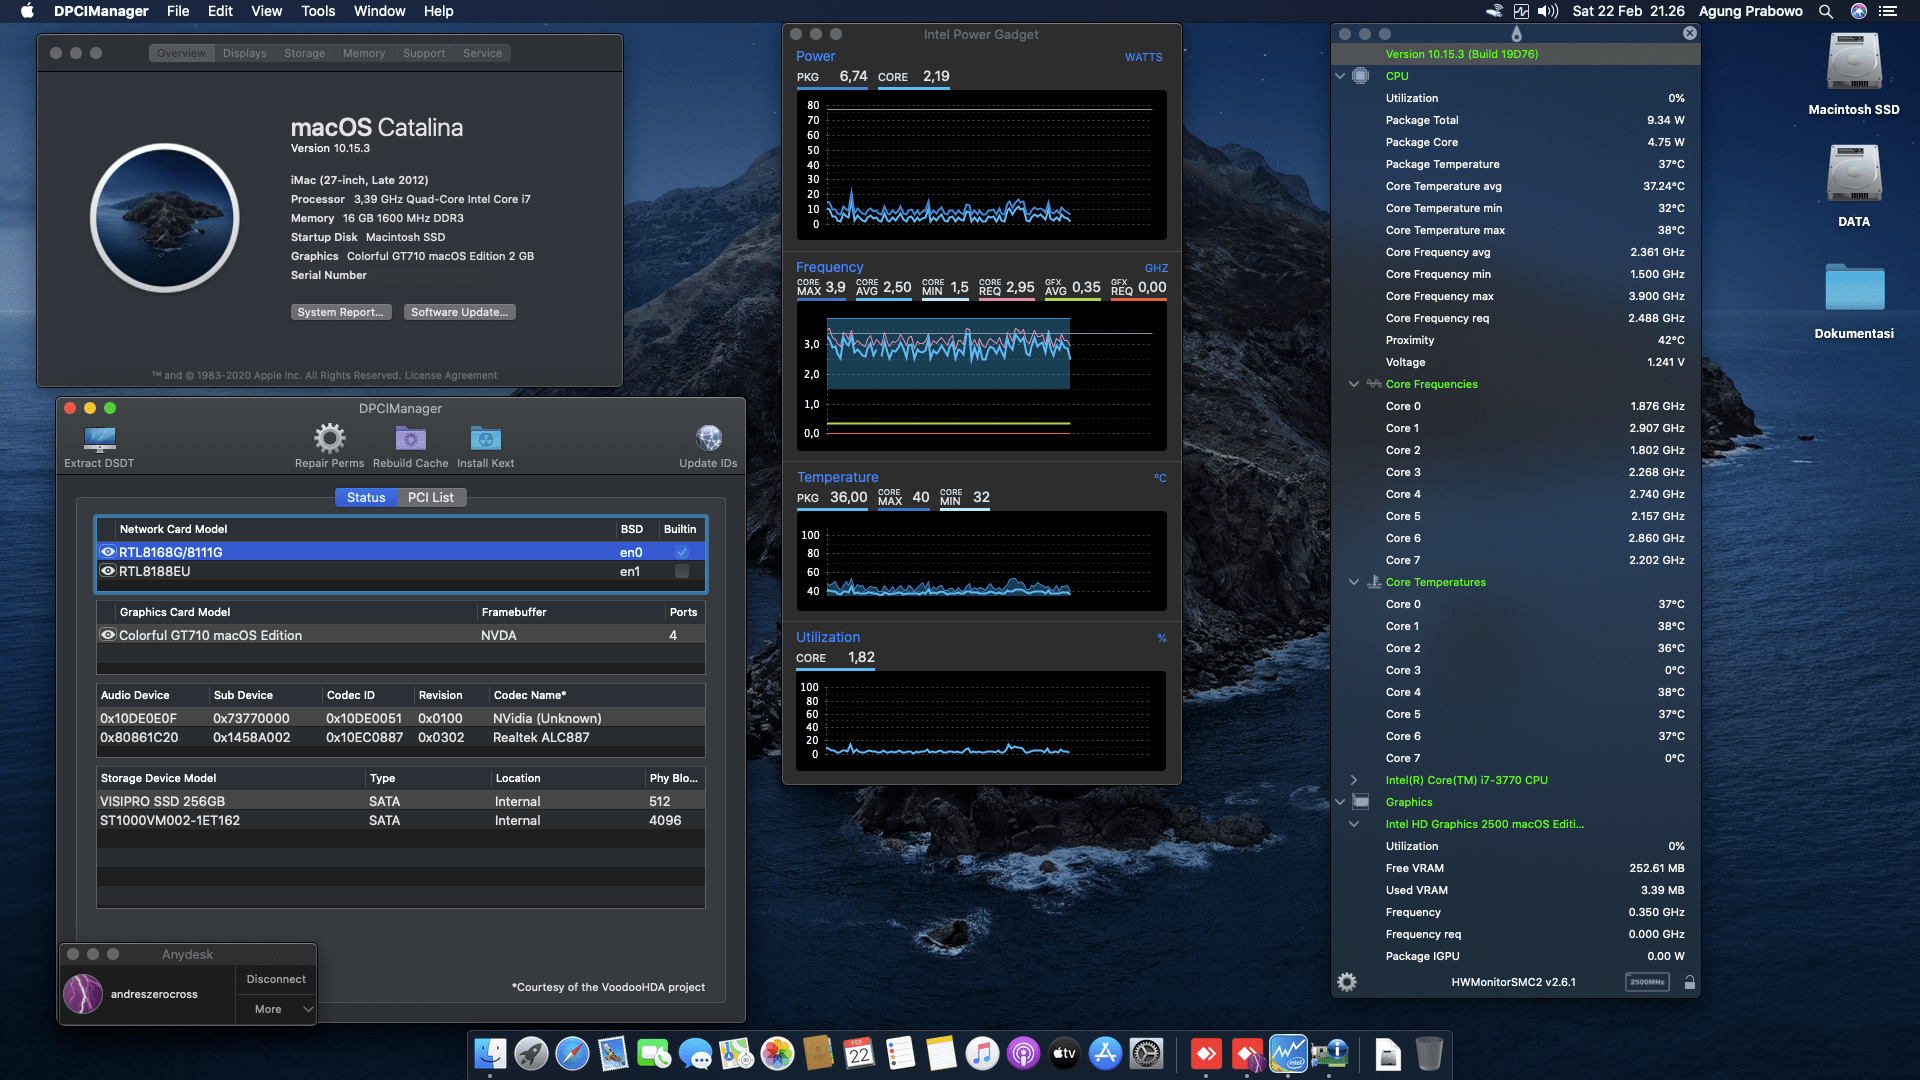Open the DATA drive on desktop
This screenshot has height=1080, width=1920.
point(1854,174)
